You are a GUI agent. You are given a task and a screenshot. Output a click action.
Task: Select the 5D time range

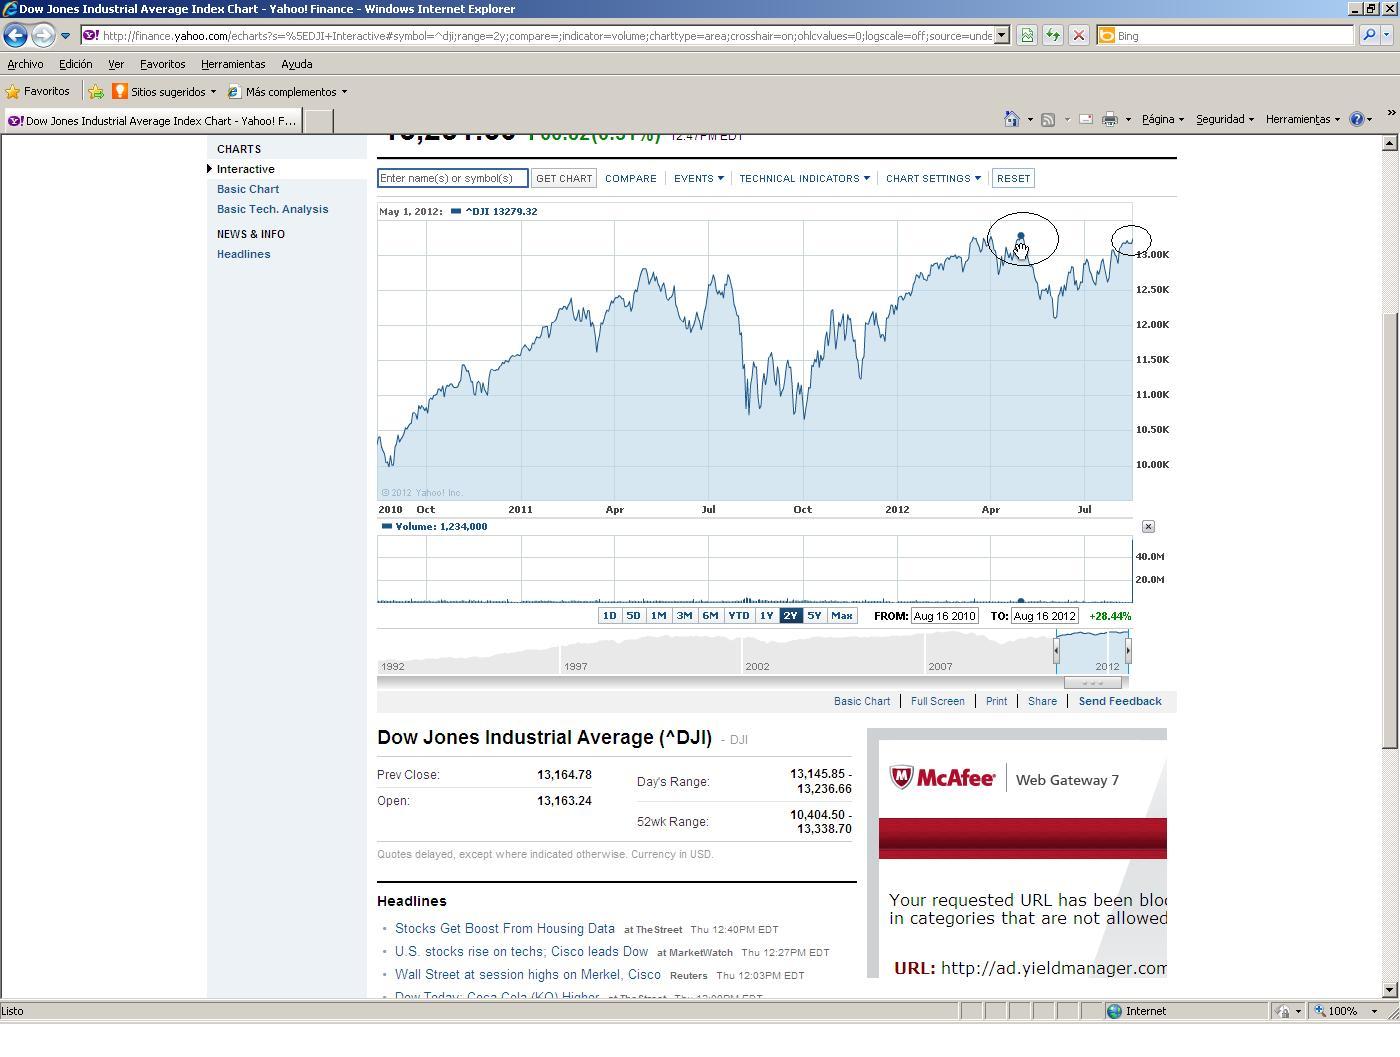tap(633, 616)
